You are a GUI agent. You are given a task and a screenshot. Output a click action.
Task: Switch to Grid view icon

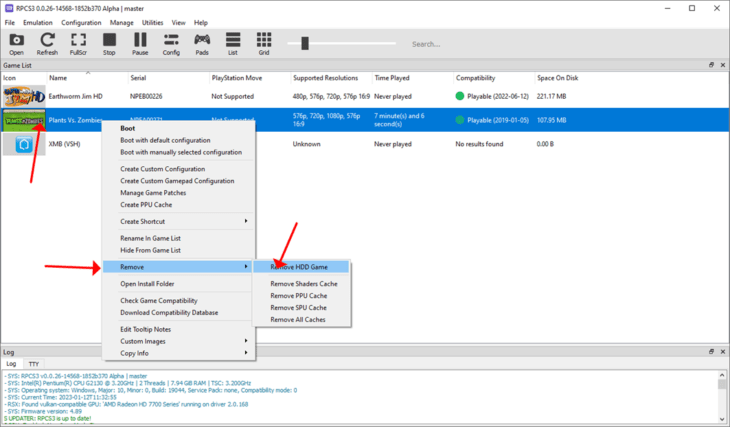point(264,44)
